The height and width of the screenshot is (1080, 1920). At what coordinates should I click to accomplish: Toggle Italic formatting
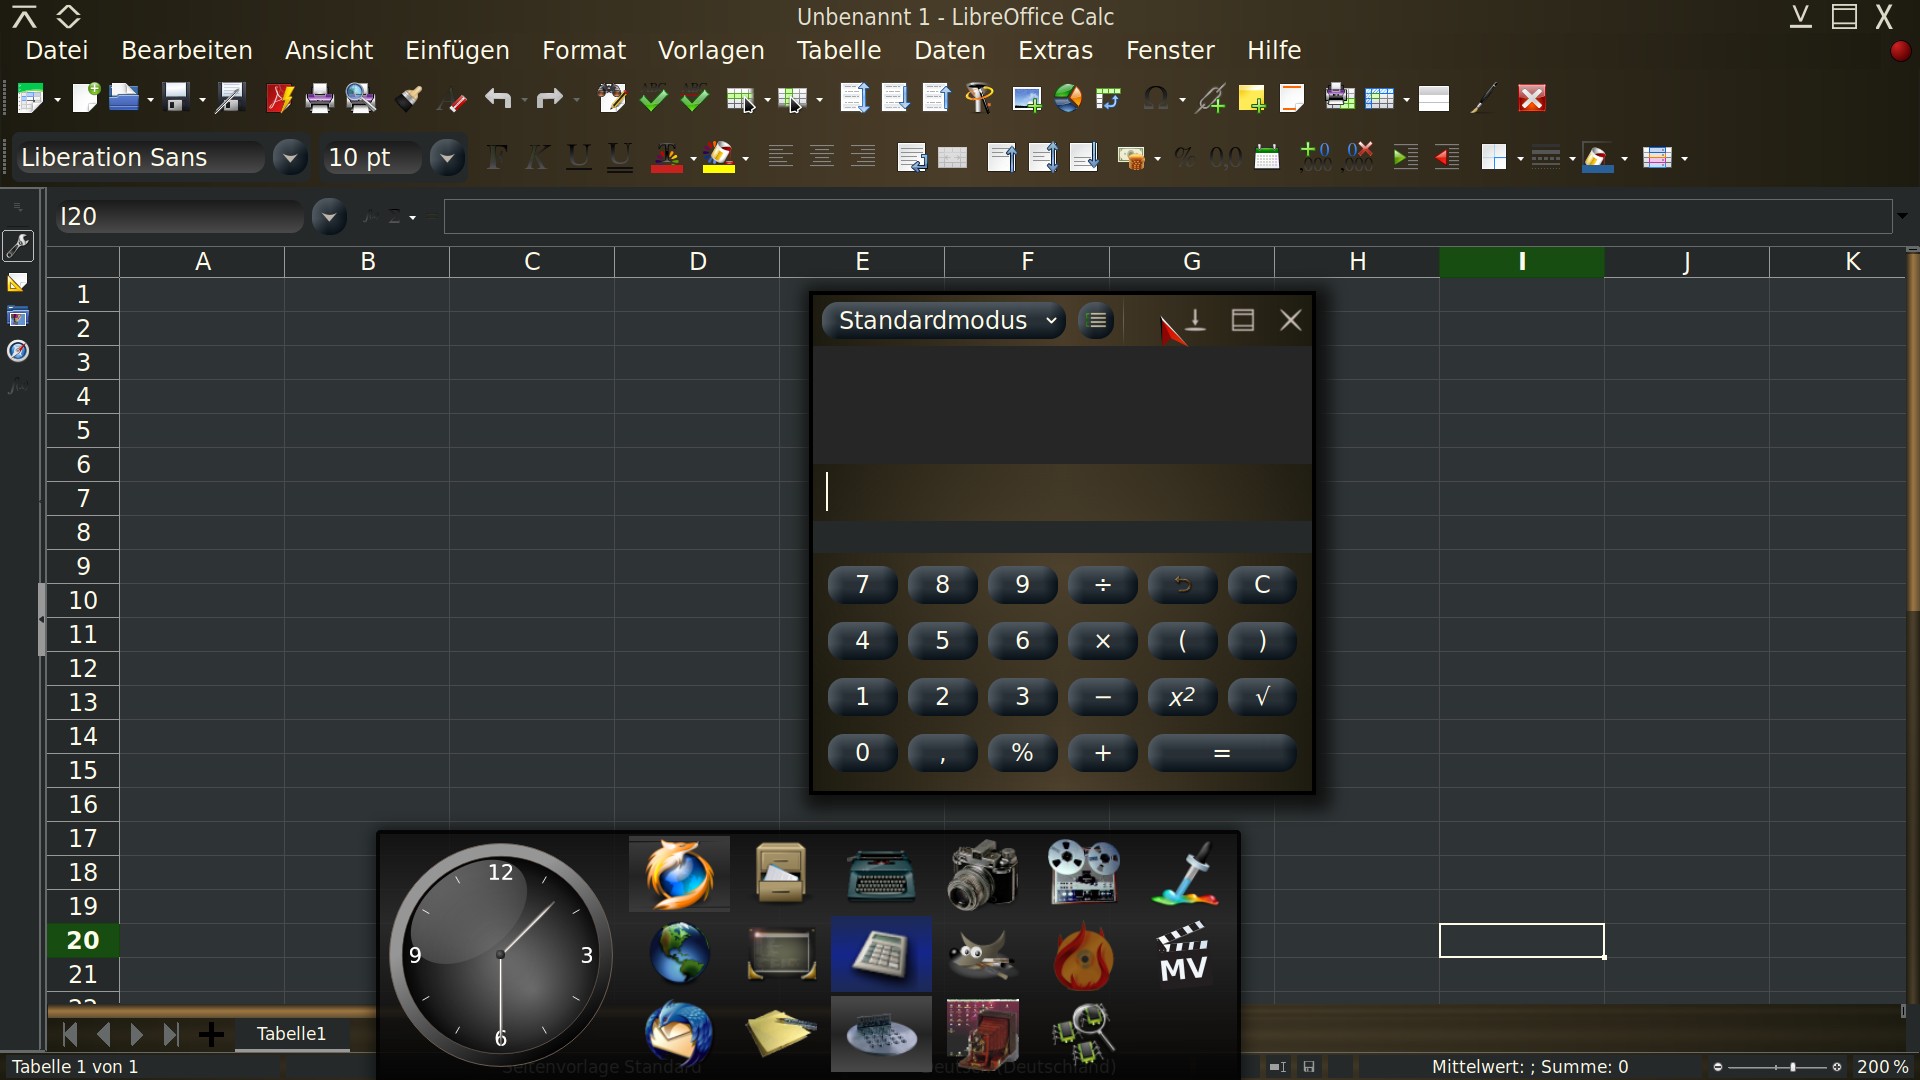[x=537, y=157]
